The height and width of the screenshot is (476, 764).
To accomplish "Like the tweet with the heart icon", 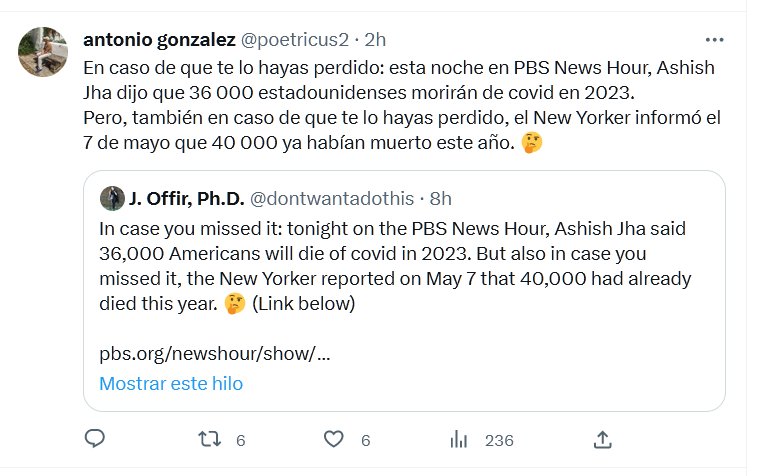I will click(x=334, y=439).
